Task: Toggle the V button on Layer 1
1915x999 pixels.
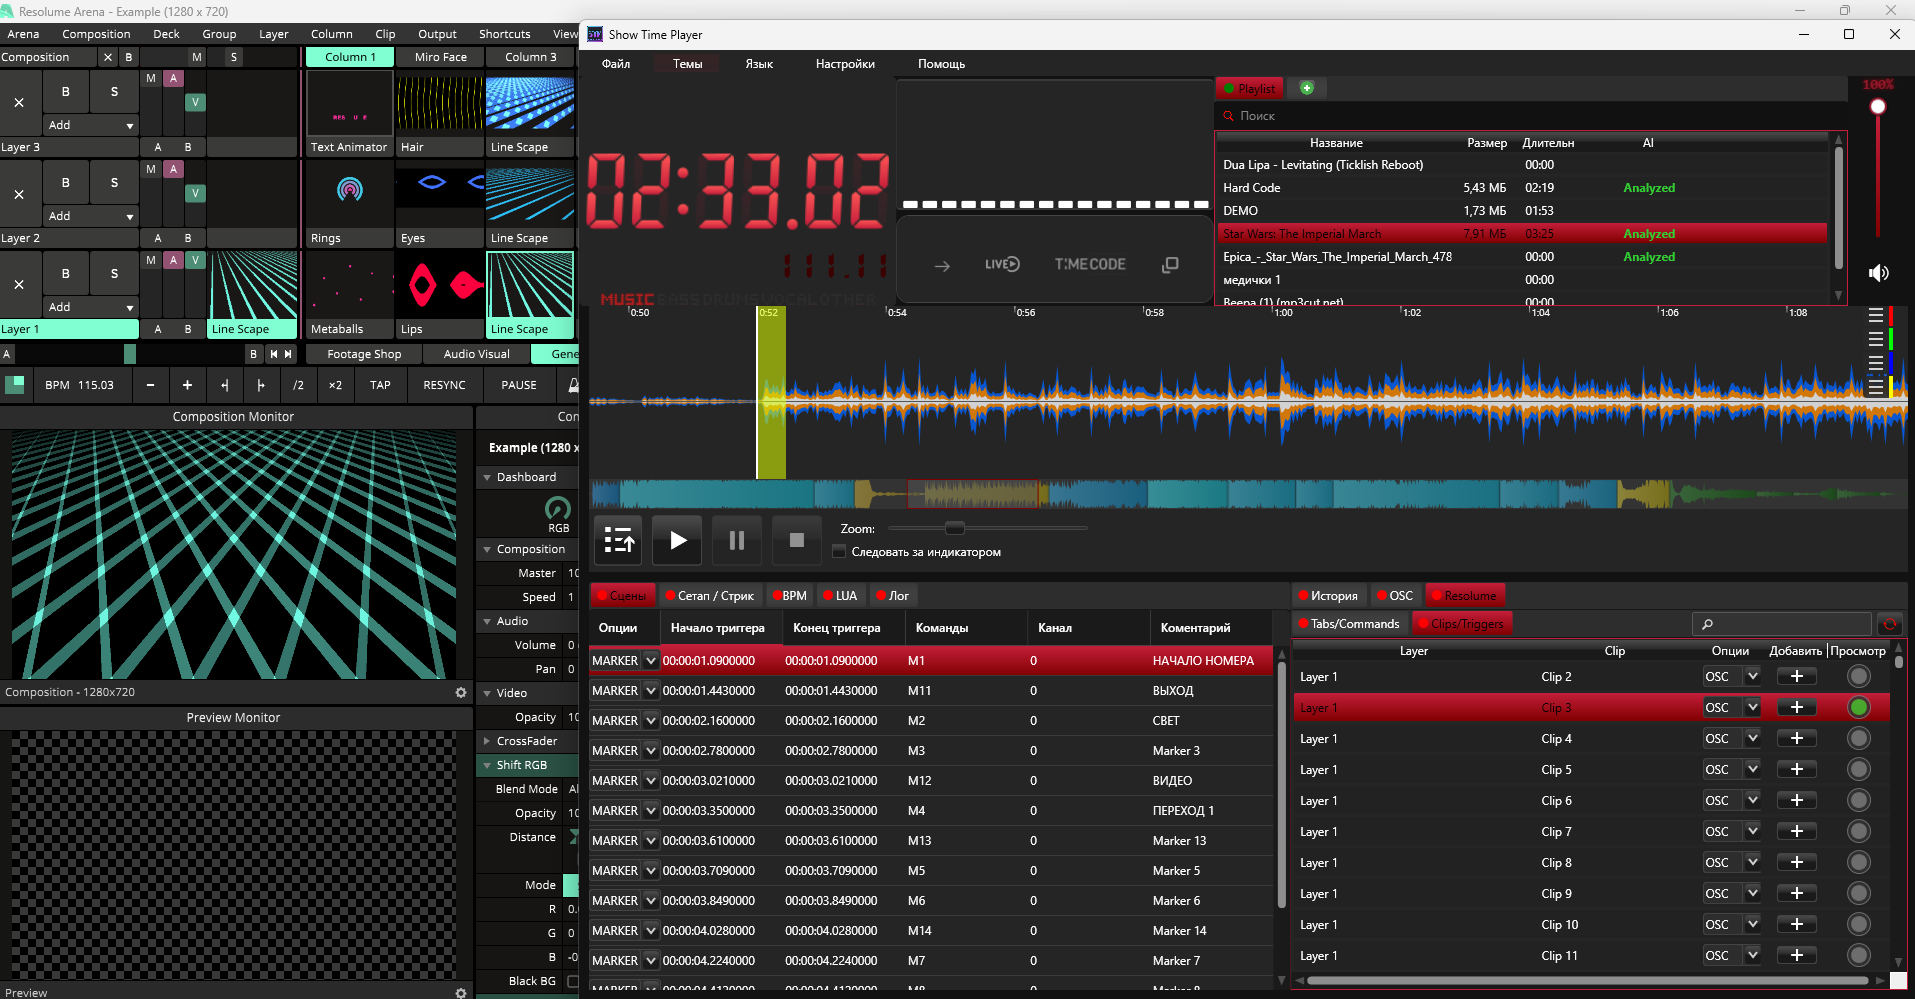Action: tap(195, 260)
